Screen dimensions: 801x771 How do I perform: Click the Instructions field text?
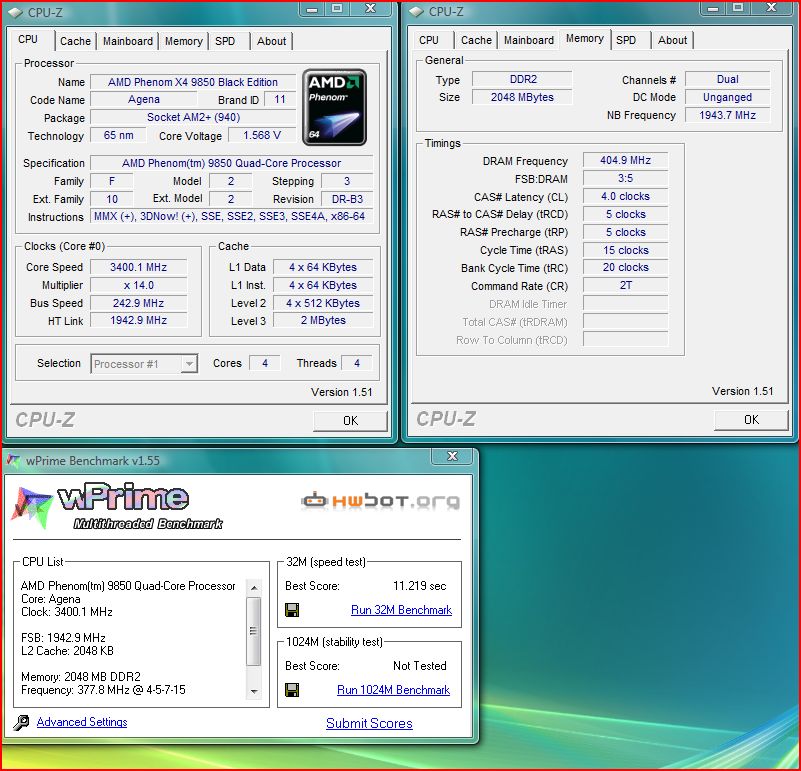coord(230,216)
